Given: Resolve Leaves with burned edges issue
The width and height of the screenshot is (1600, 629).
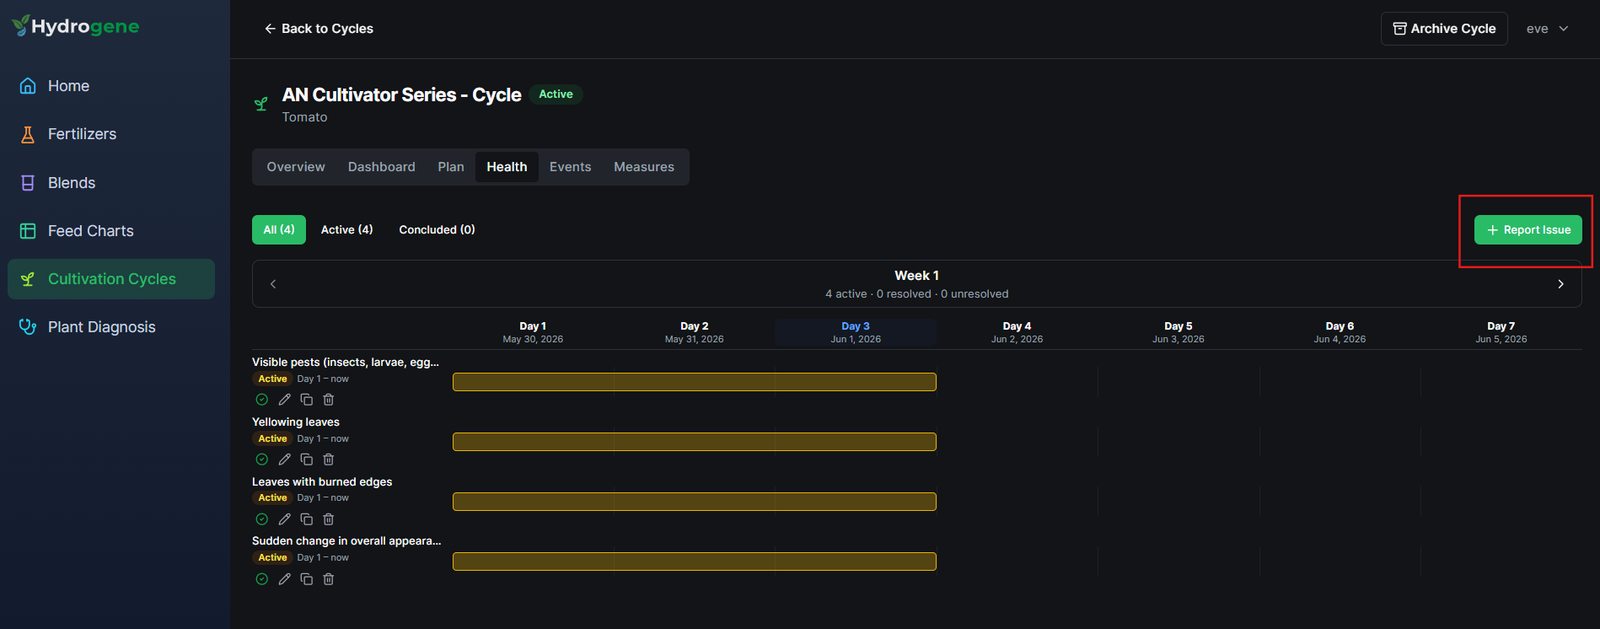Looking at the screenshot, I should pos(262,519).
